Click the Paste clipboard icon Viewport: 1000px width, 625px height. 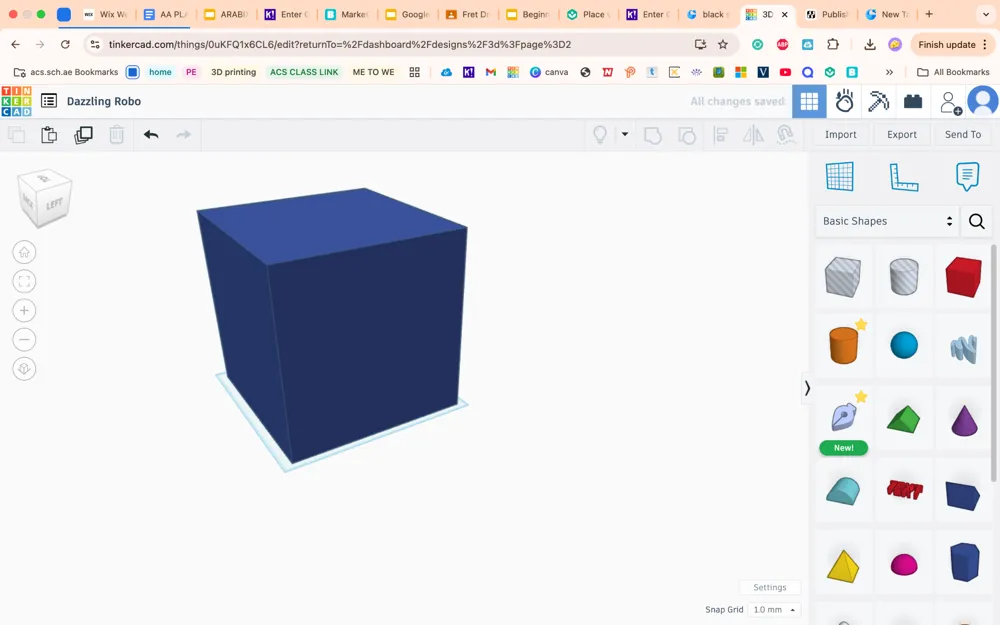(x=49, y=135)
